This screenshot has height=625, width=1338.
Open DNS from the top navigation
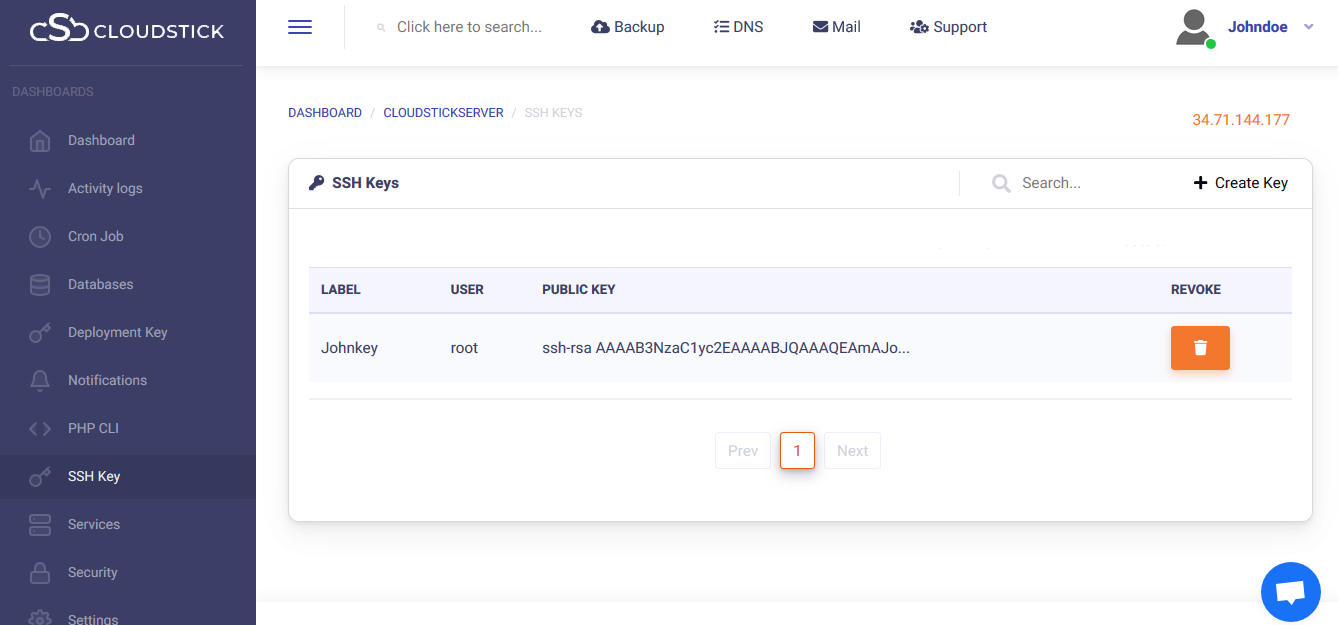(x=738, y=27)
